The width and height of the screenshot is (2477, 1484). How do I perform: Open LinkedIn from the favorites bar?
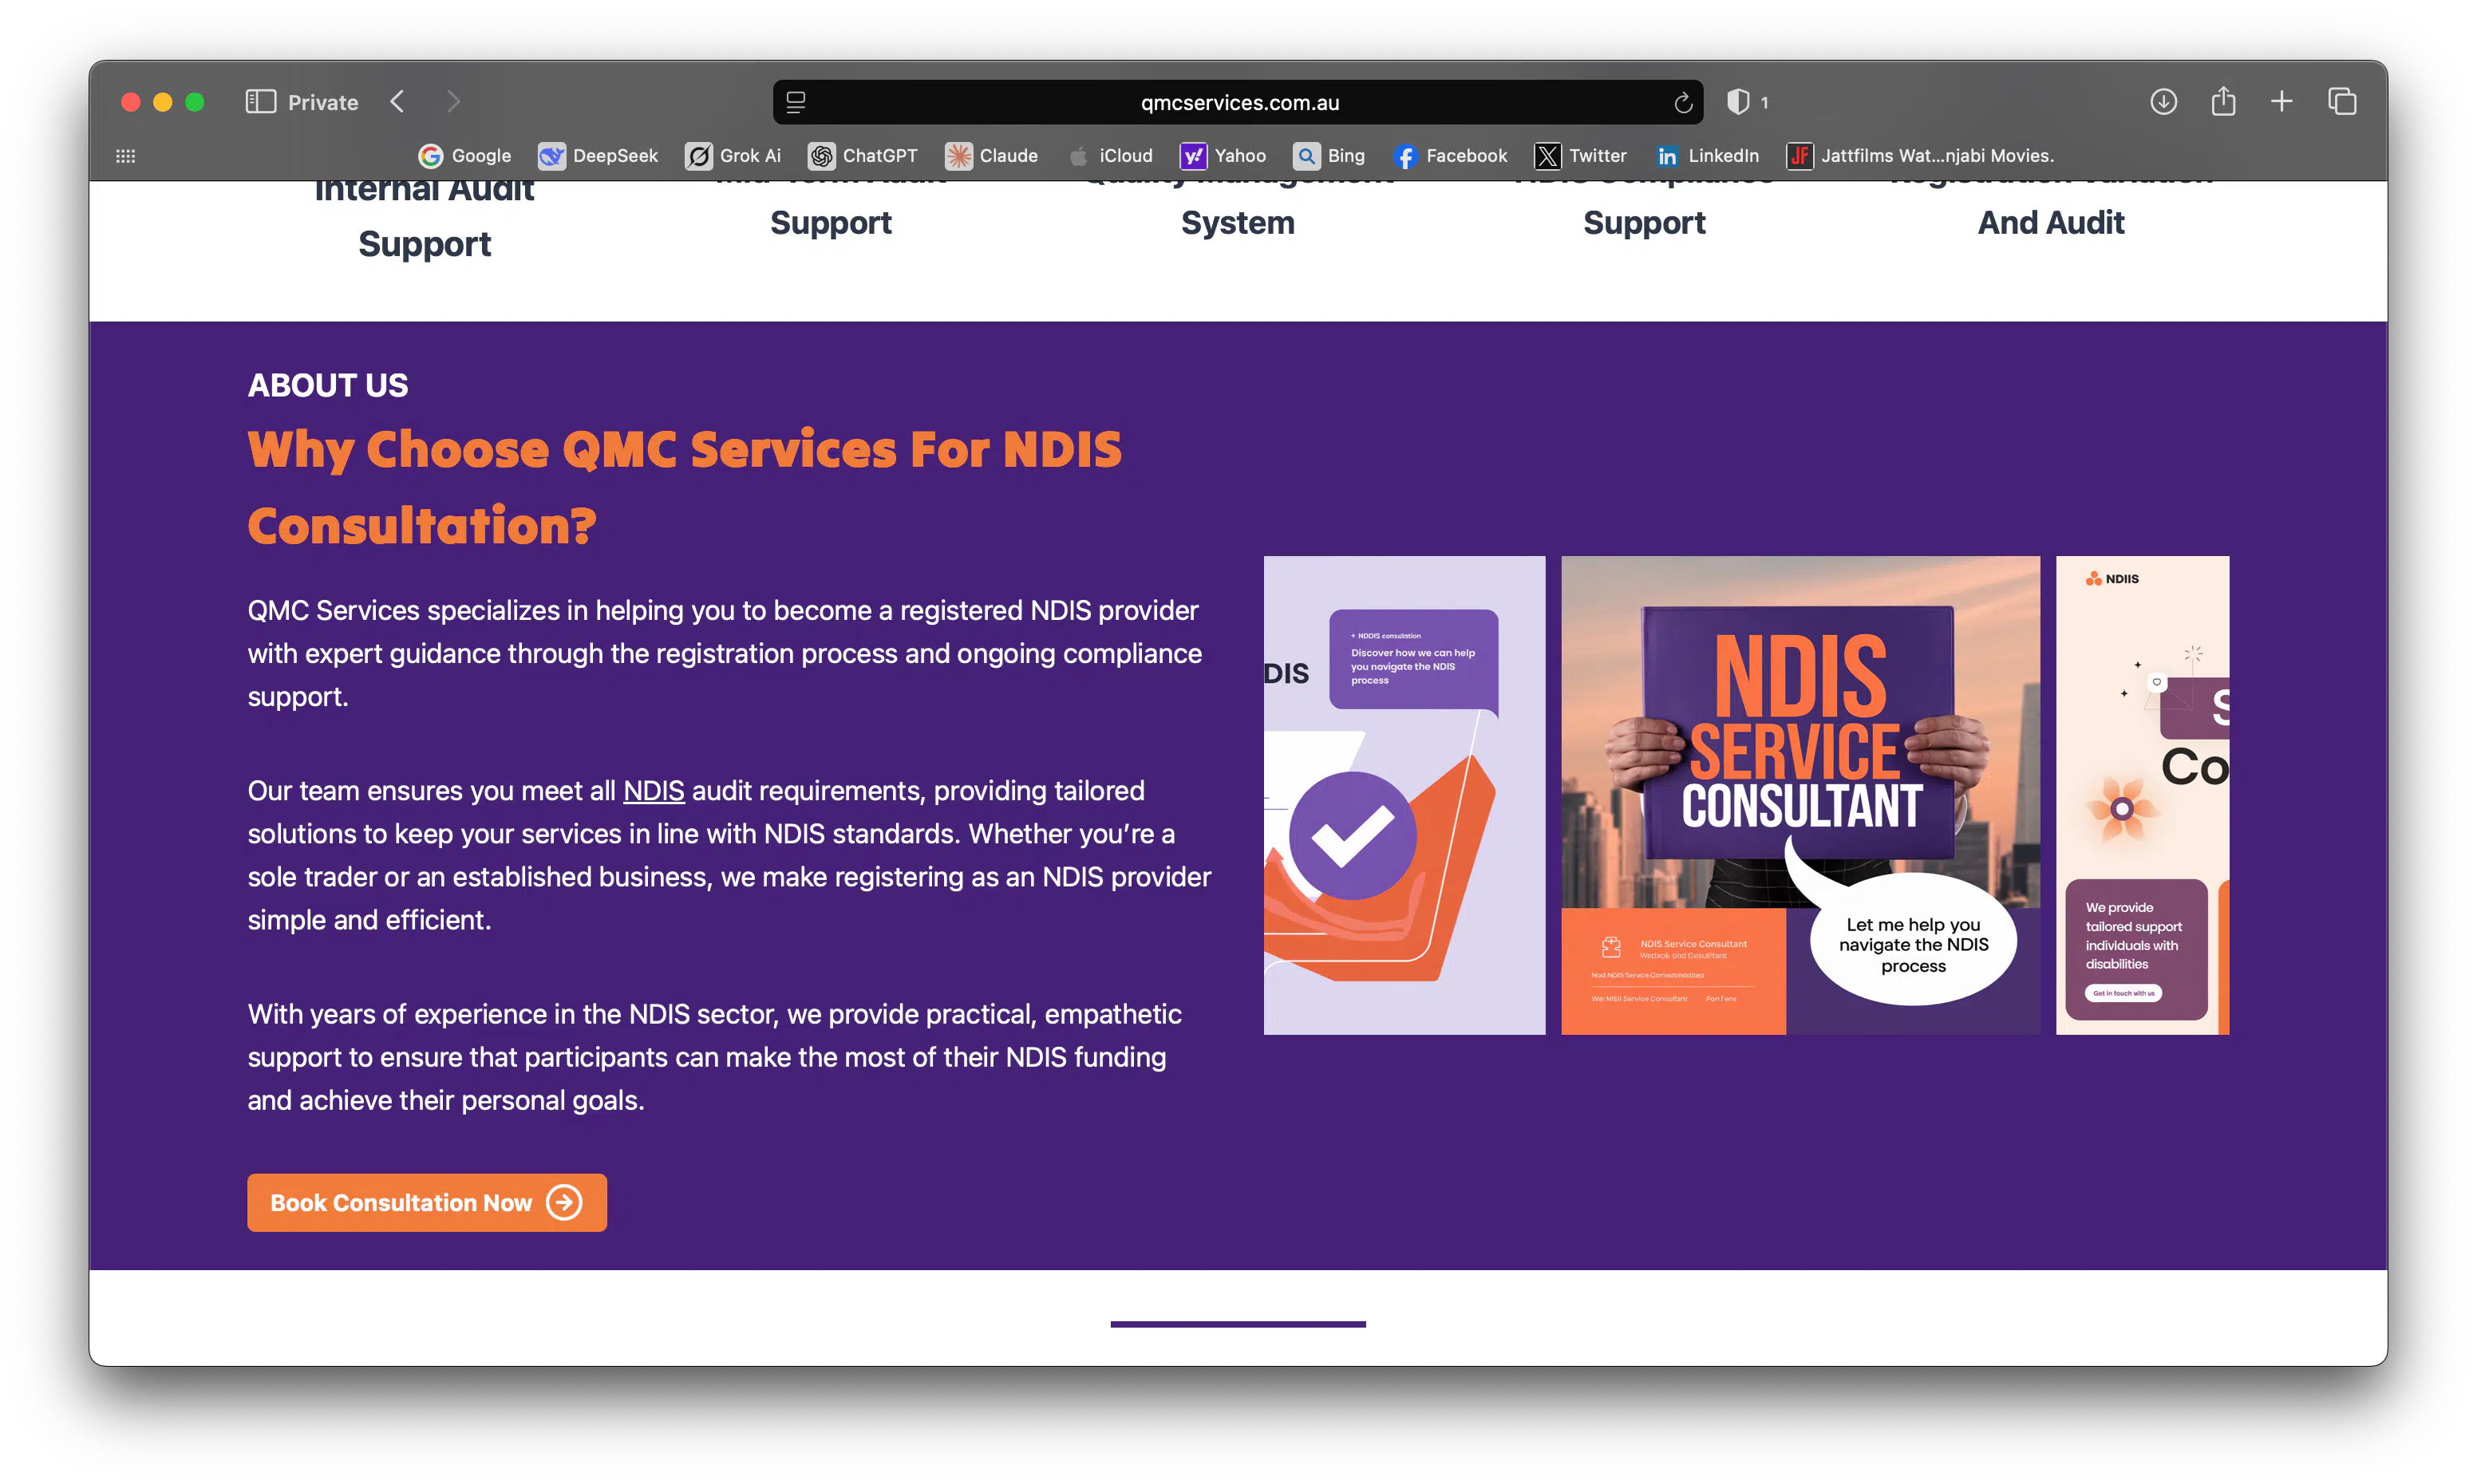coord(1707,156)
